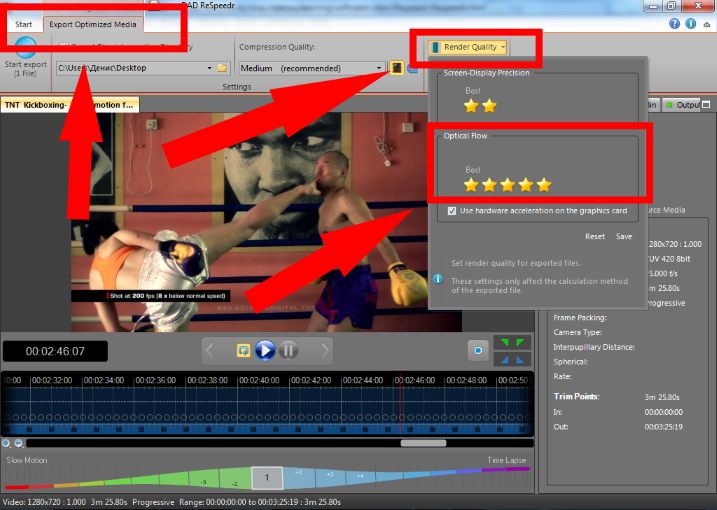Click Save in render quality panel
This screenshot has width=717, height=510.
pos(624,237)
